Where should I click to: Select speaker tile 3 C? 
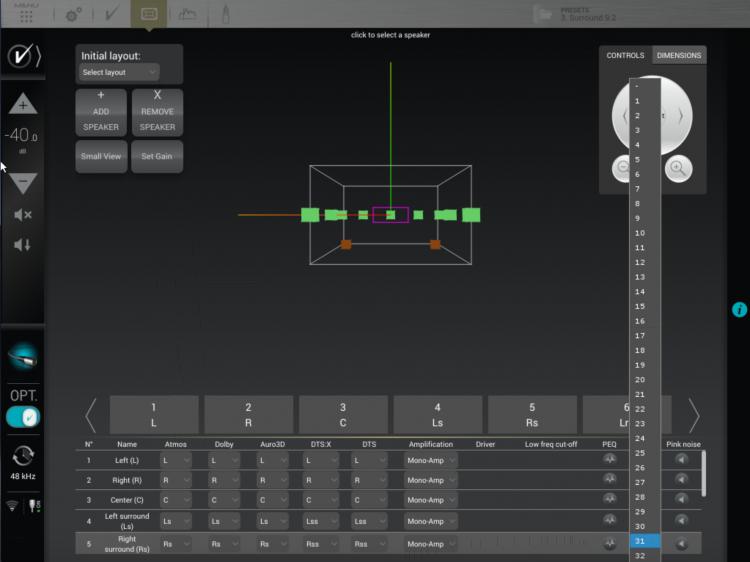[x=343, y=415]
